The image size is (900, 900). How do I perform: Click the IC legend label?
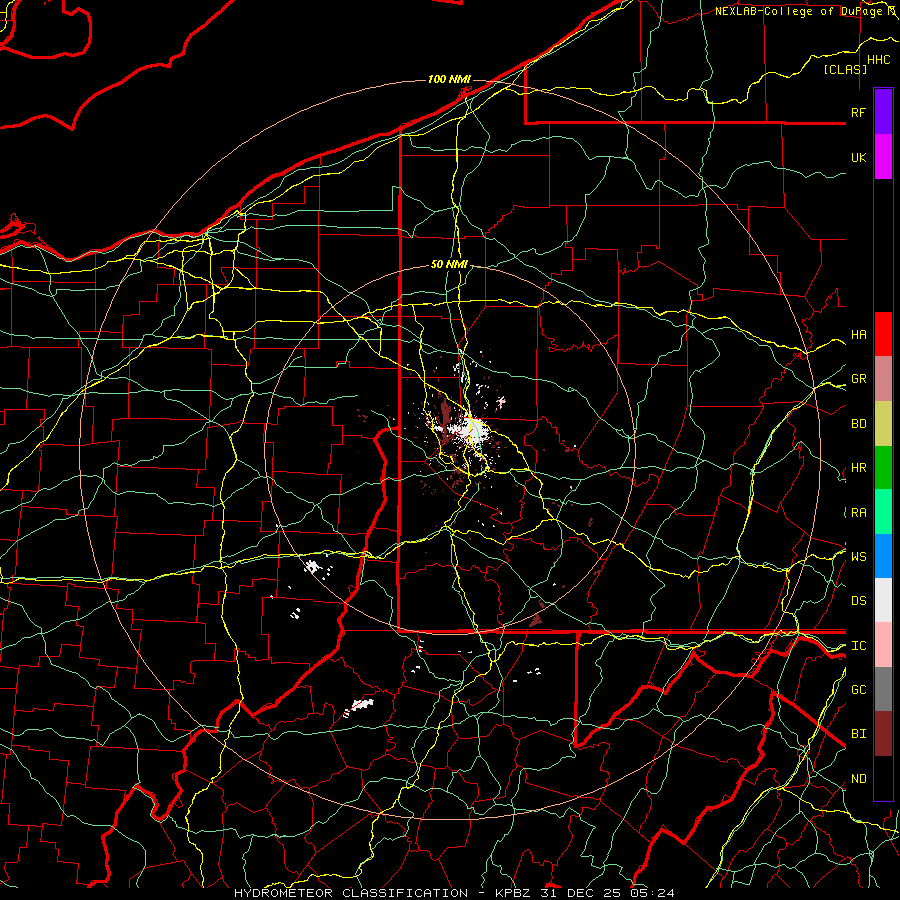tap(858, 646)
